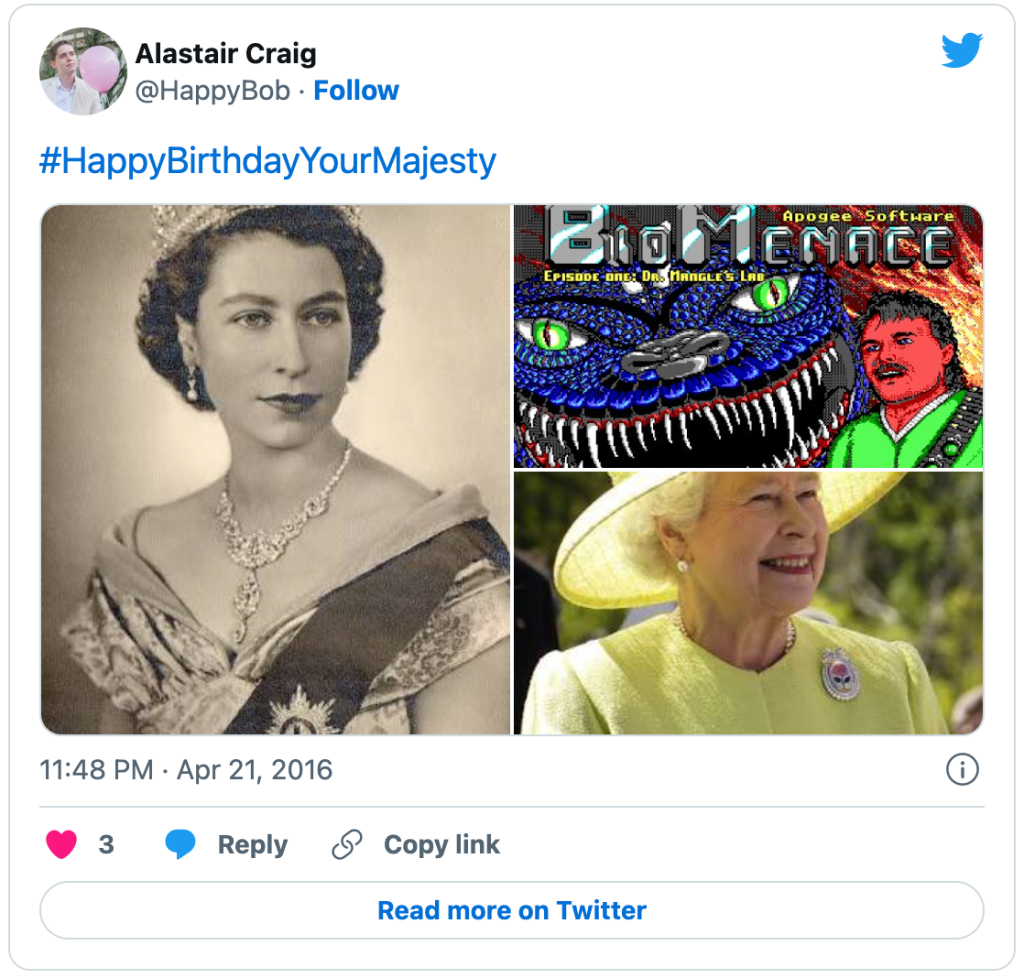Click the 11:48 PM time text

coord(96,770)
